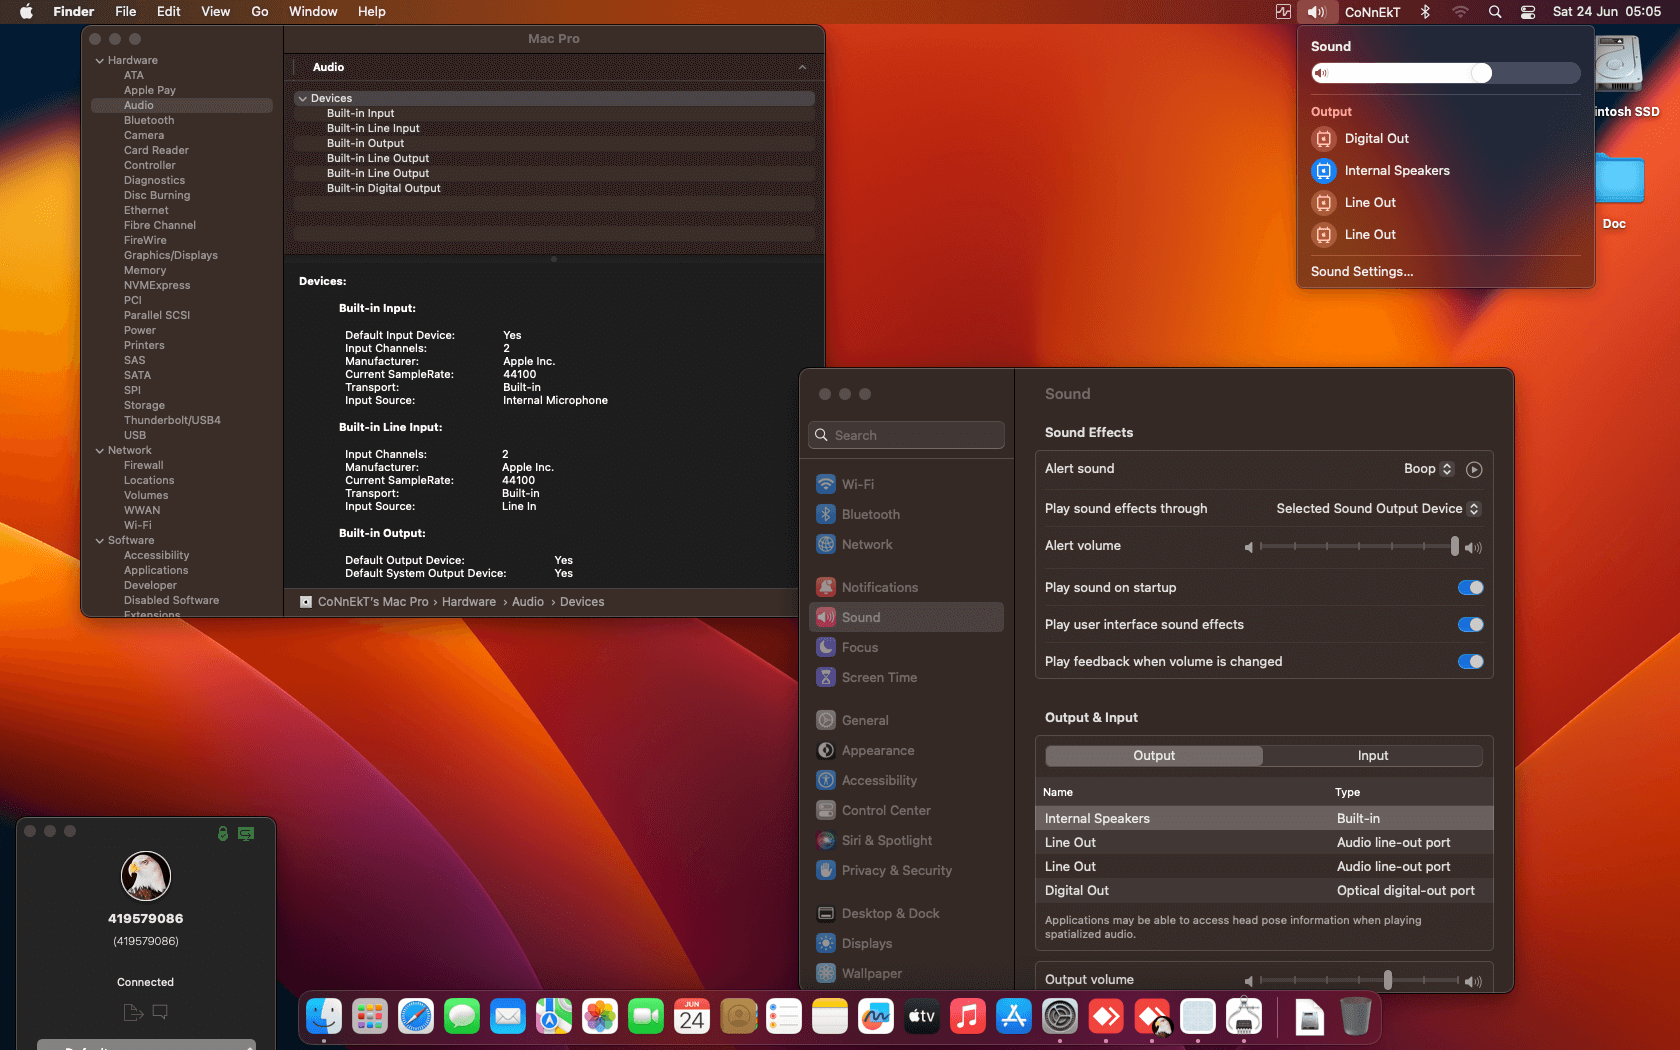The height and width of the screenshot is (1050, 1680).
Task: Open Safari from the Dock
Action: point(416,1017)
